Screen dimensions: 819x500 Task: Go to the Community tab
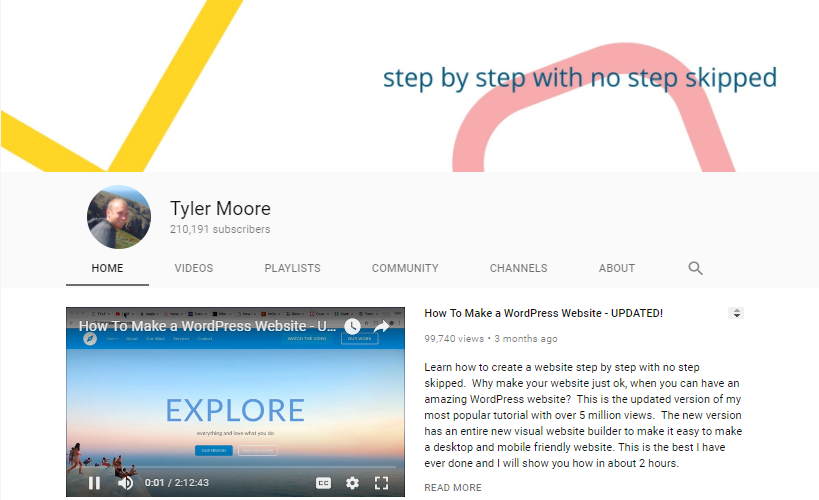coord(405,268)
